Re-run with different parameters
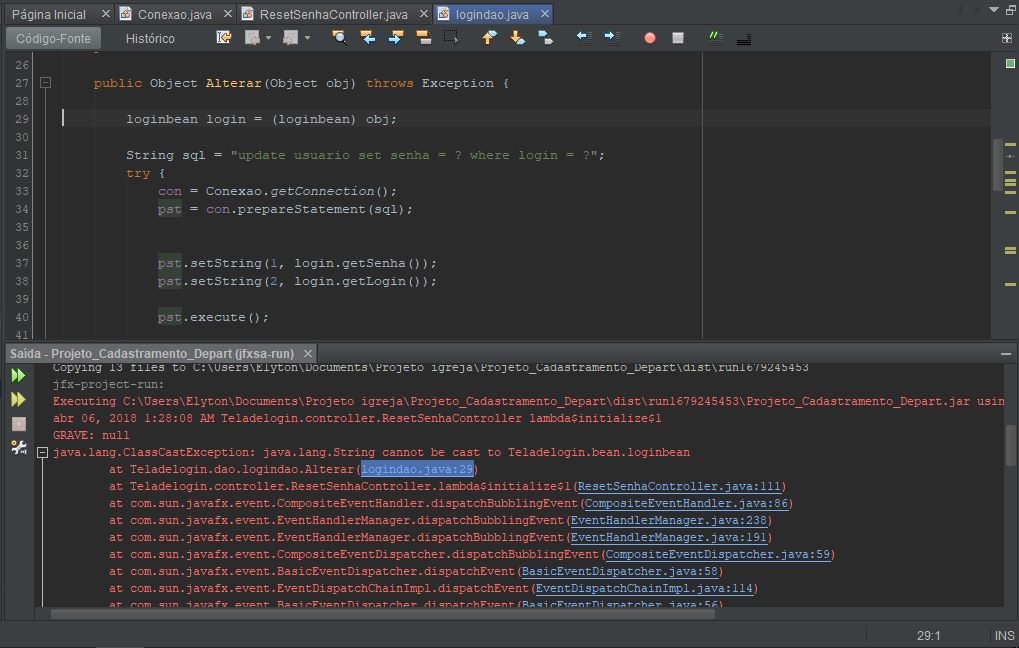The width and height of the screenshot is (1019, 648). coord(18,399)
